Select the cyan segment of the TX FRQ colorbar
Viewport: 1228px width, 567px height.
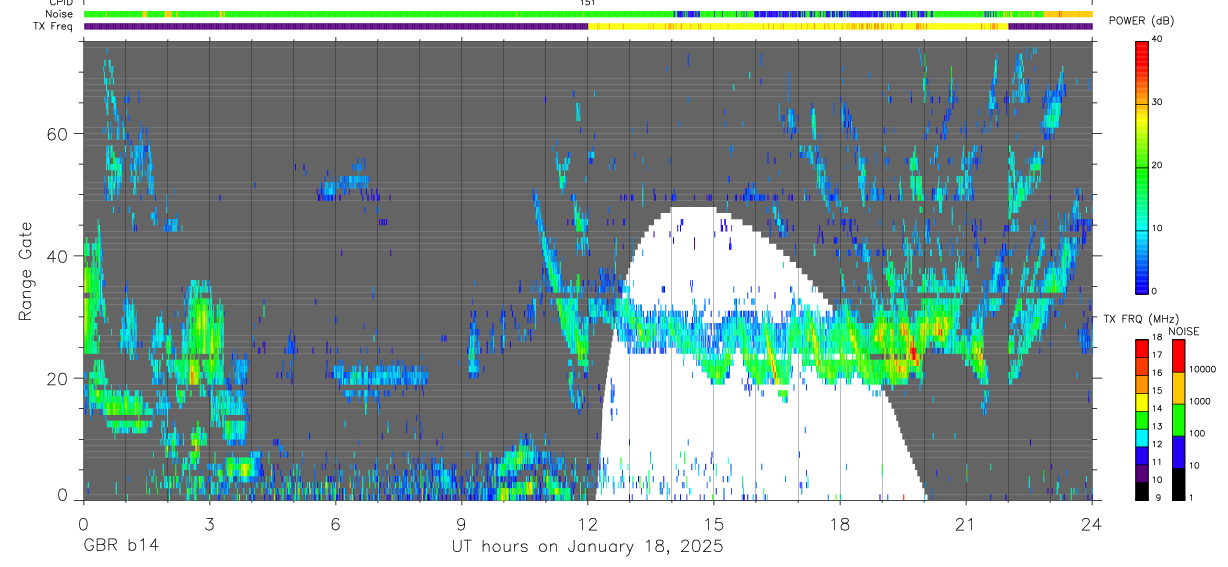tap(1141, 437)
